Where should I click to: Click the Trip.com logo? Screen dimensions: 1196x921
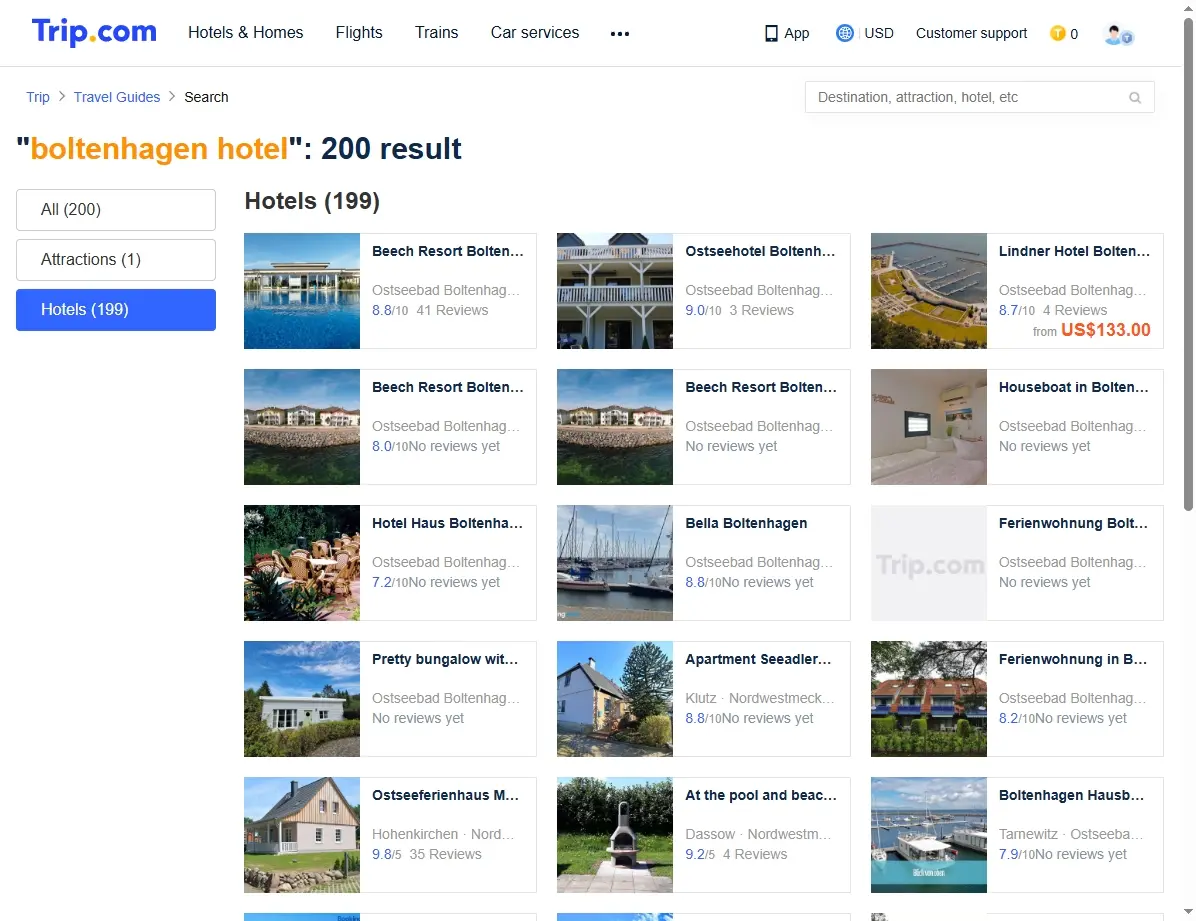pos(94,32)
